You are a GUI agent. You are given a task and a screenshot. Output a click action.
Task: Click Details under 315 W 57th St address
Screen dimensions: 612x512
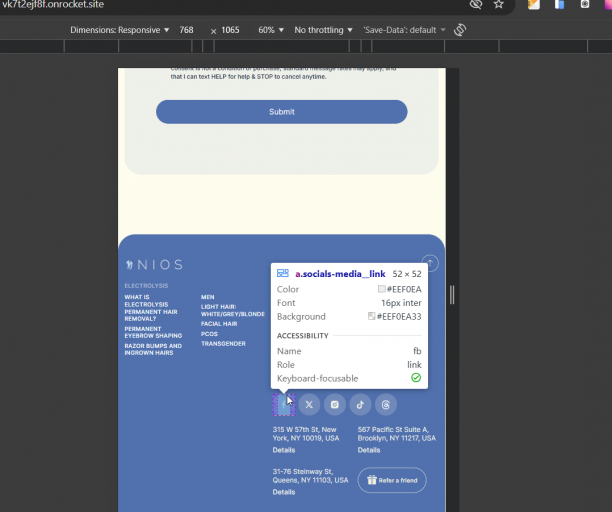[284, 450]
